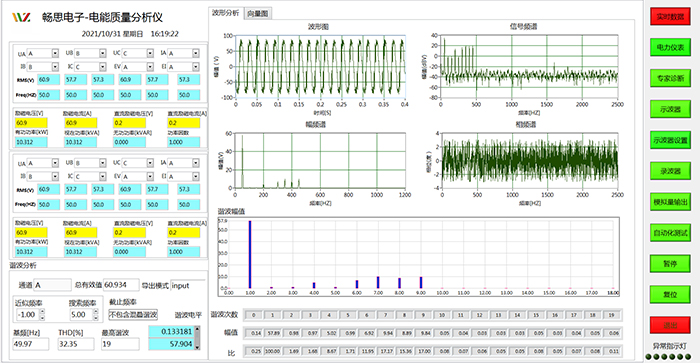Click the red 退出 exit button
The image size is (700, 363).
pos(670,325)
